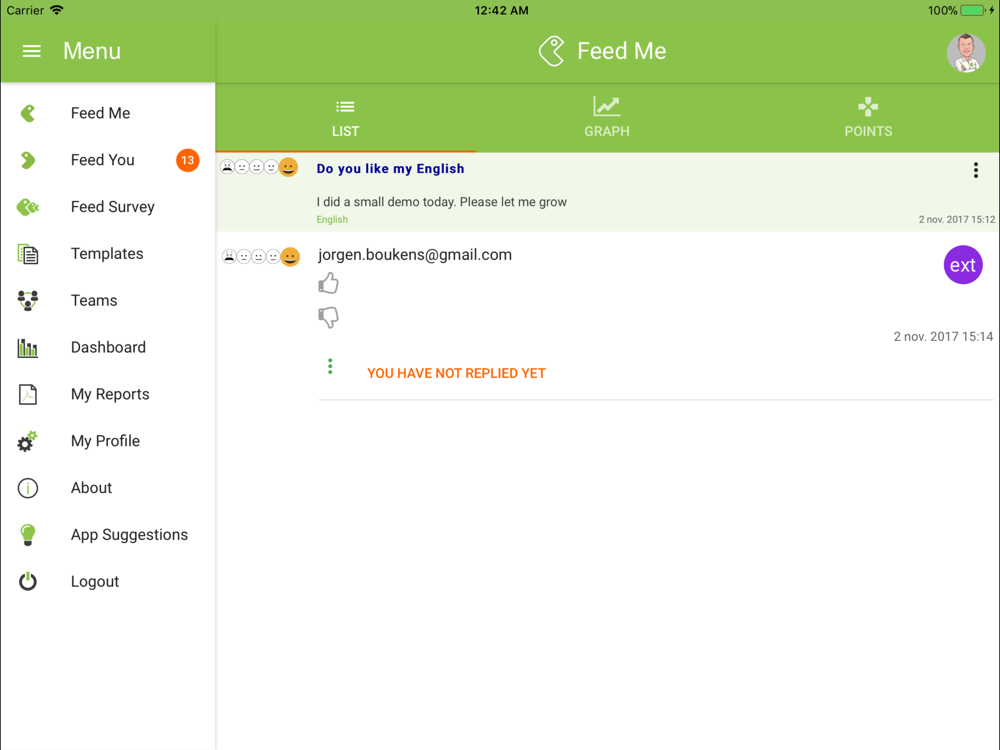
Task: Open Dashboard menu item
Action: point(107,348)
